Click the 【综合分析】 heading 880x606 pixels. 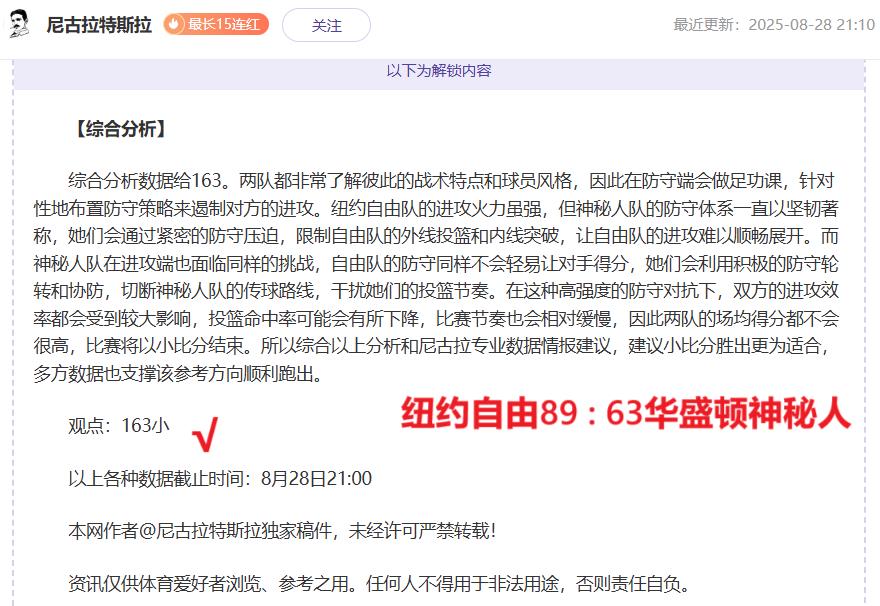pyautogui.click(x=121, y=129)
